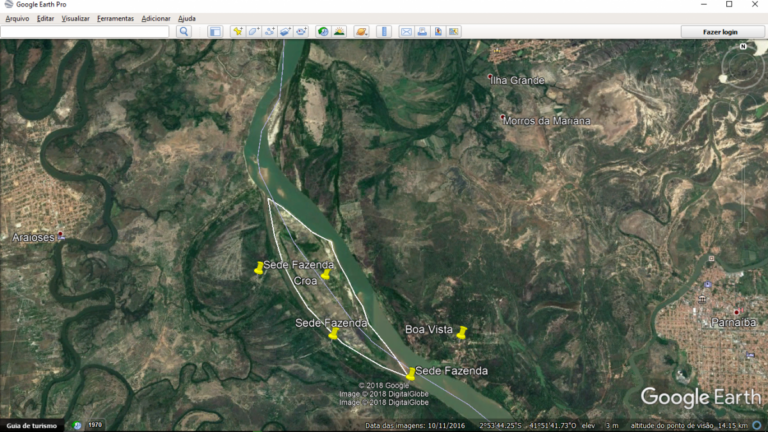This screenshot has width=768, height=432.
Task: Show historical imagery clock icon
Action: pos(323,32)
